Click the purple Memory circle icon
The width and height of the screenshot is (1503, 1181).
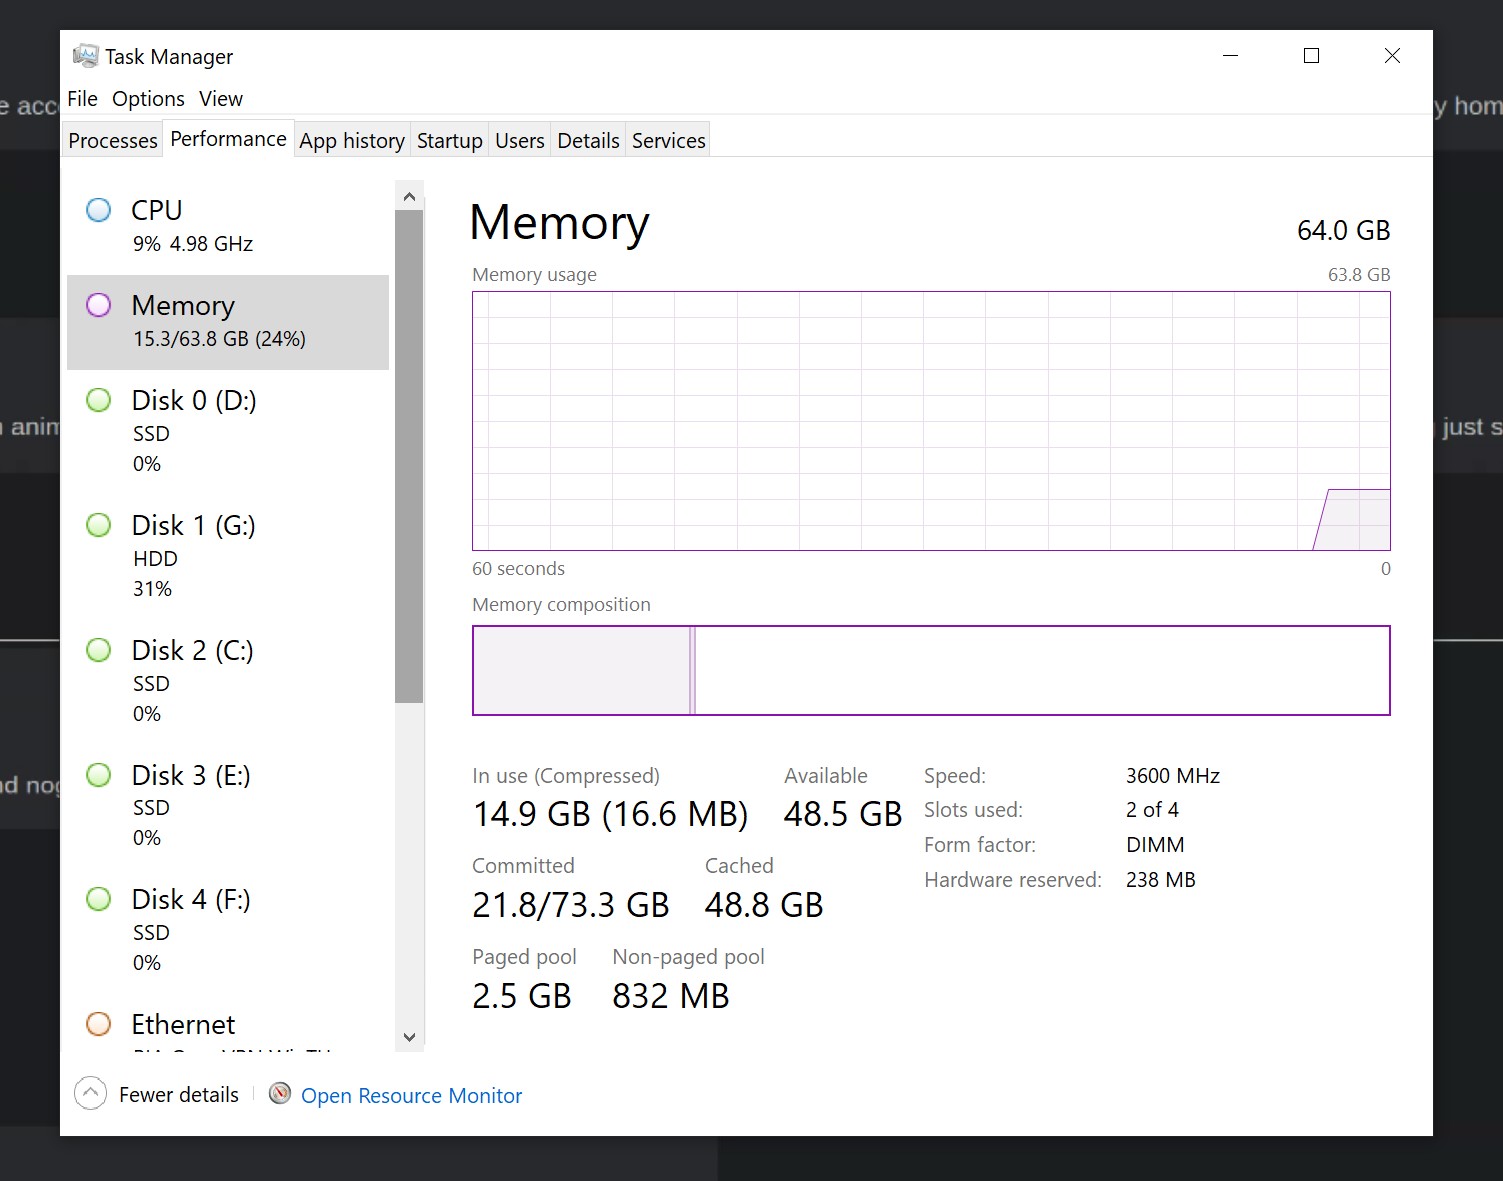(98, 305)
